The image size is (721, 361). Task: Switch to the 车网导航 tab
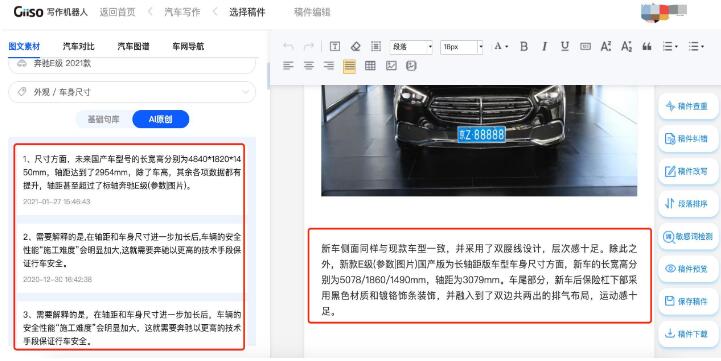pos(188,46)
